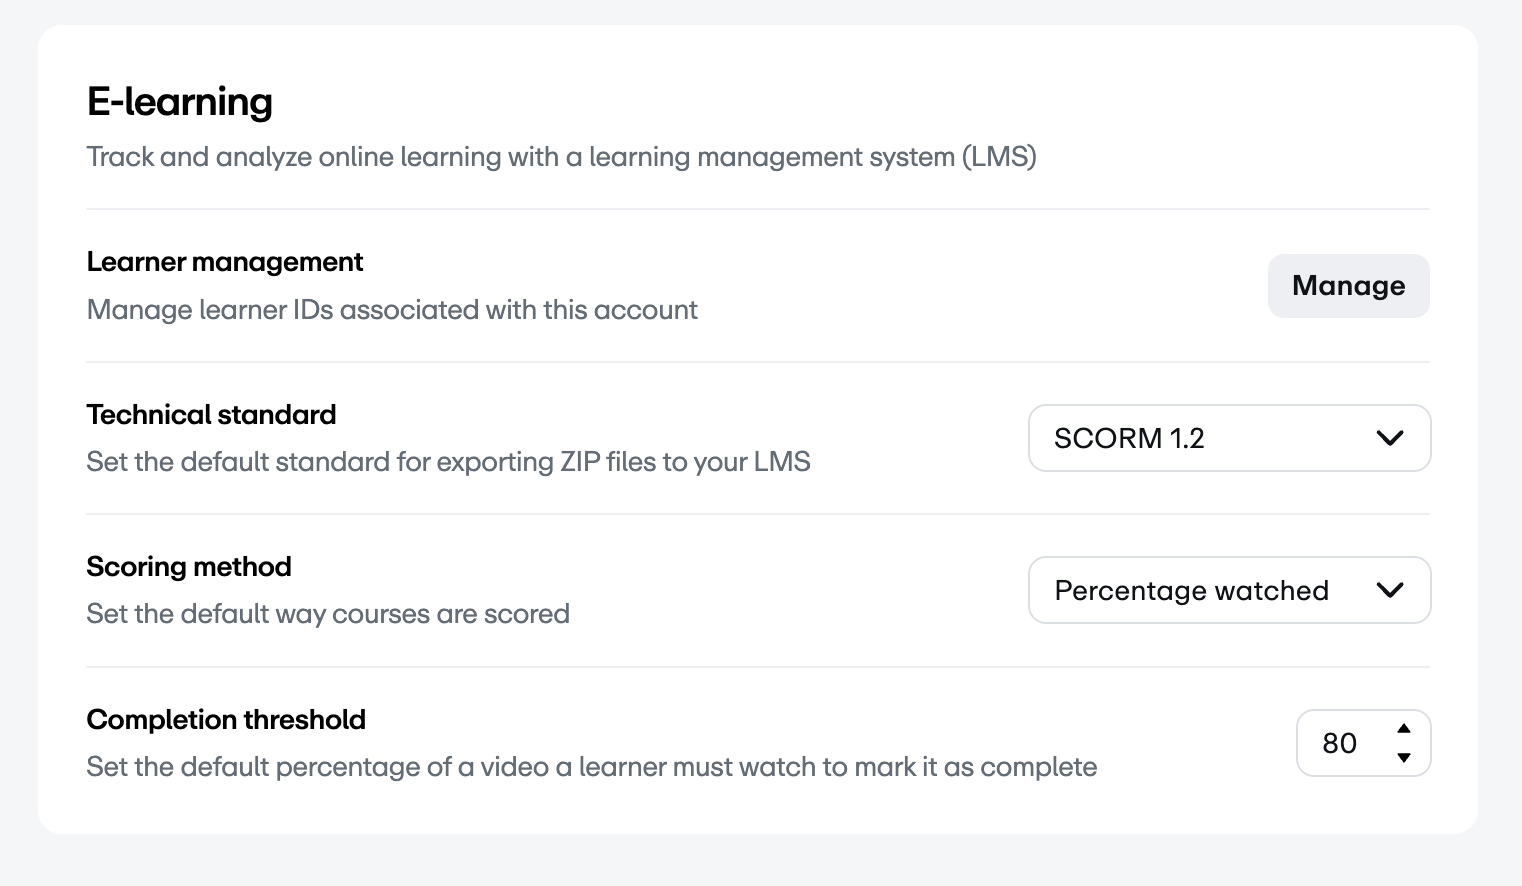Decrease completion threshold with the down arrow
This screenshot has height=886, width=1522.
(1404, 758)
